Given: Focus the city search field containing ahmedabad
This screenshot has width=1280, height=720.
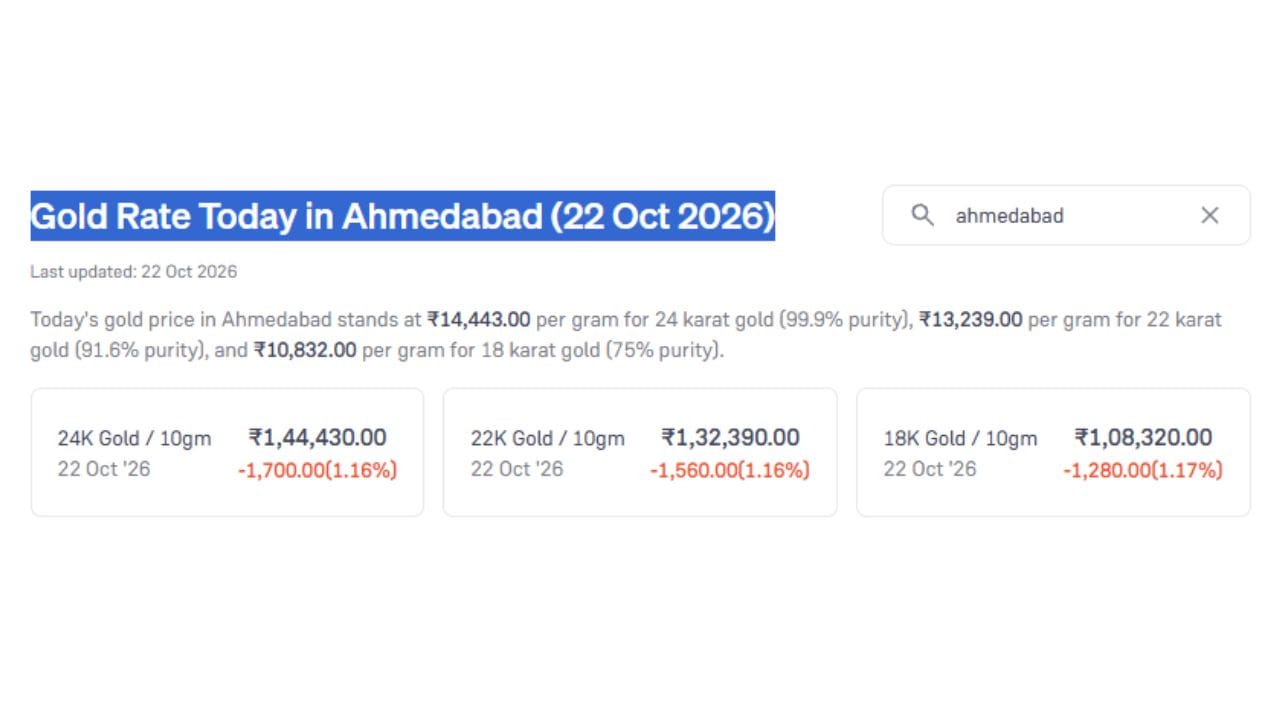Looking at the screenshot, I should [1066, 215].
